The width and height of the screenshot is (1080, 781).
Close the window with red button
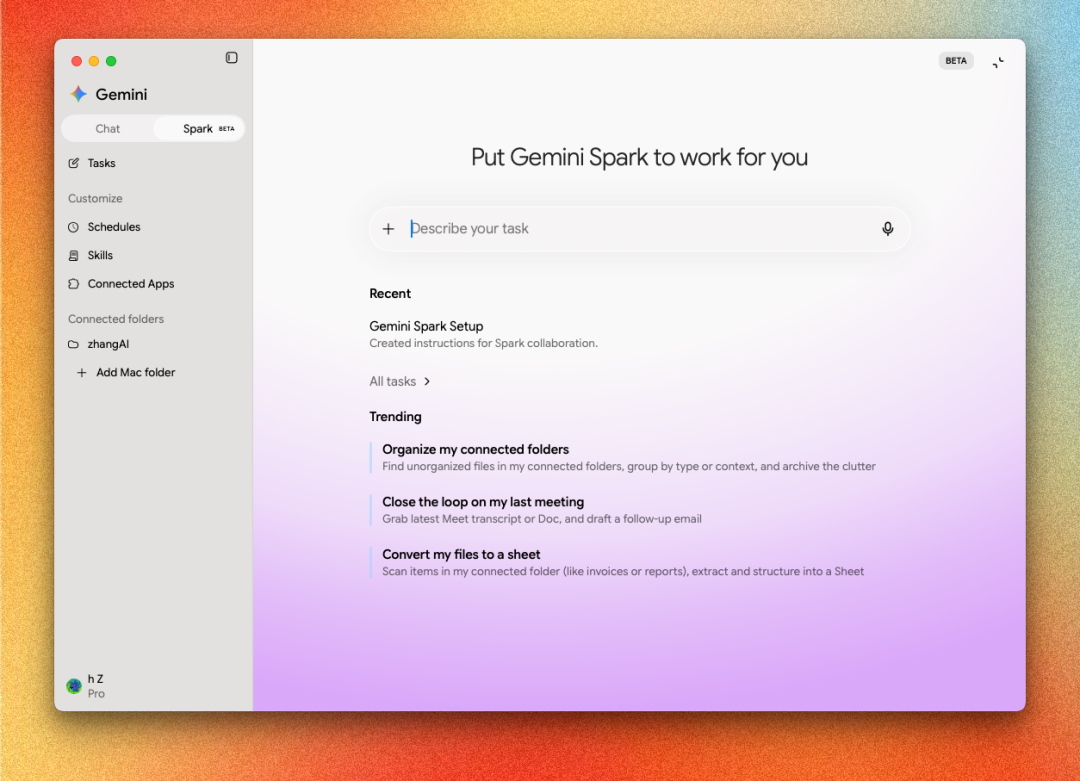point(76,61)
